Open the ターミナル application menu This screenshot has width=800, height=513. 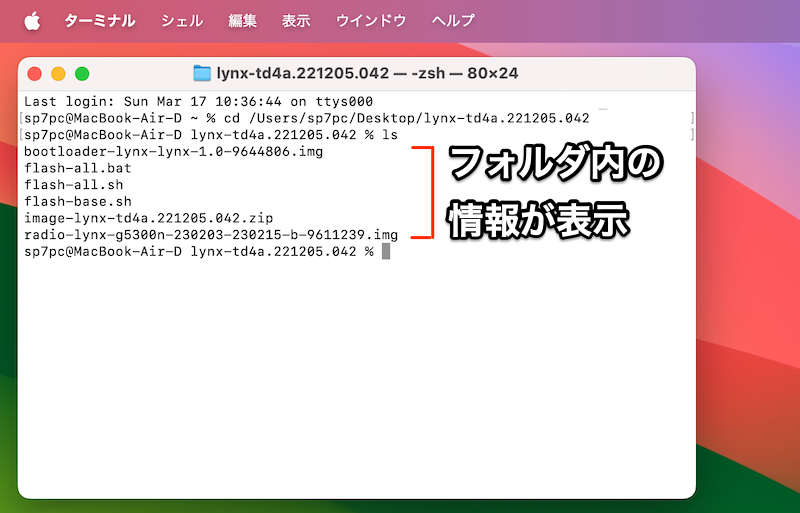pos(99,20)
